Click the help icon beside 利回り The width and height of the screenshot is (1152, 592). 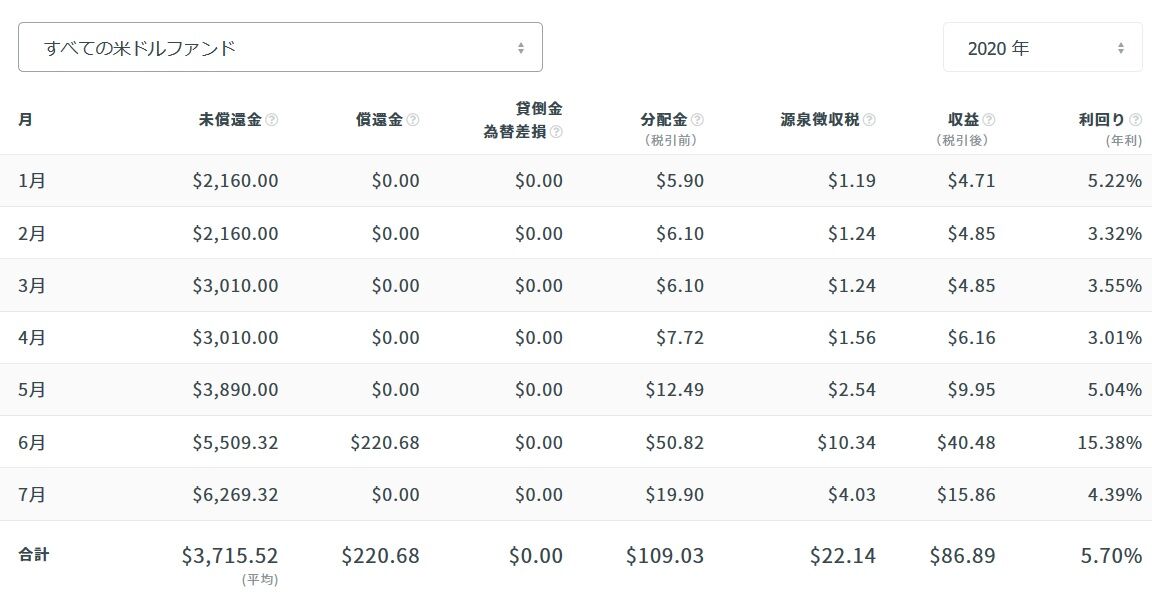tap(1136, 120)
